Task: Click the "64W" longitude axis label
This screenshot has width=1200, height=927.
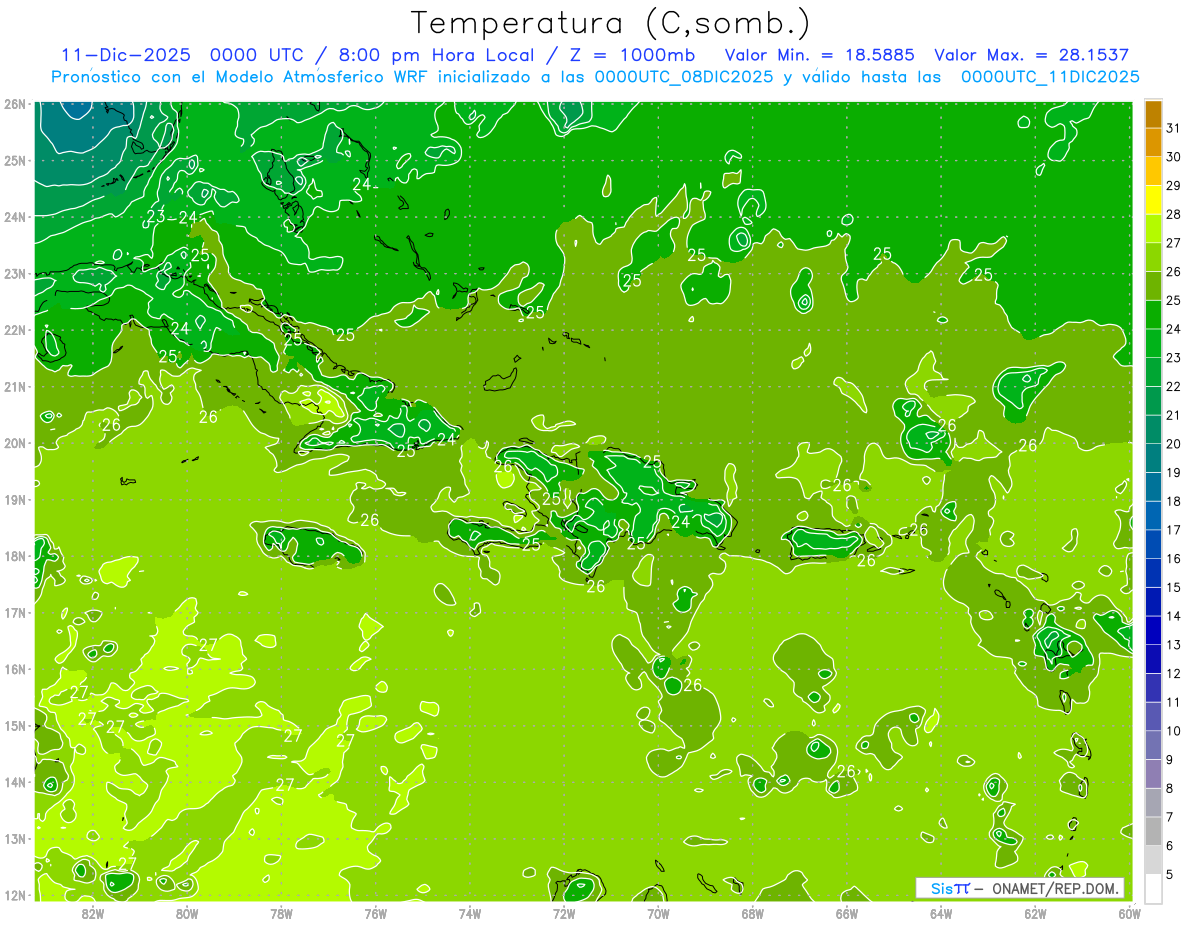Action: 941,913
